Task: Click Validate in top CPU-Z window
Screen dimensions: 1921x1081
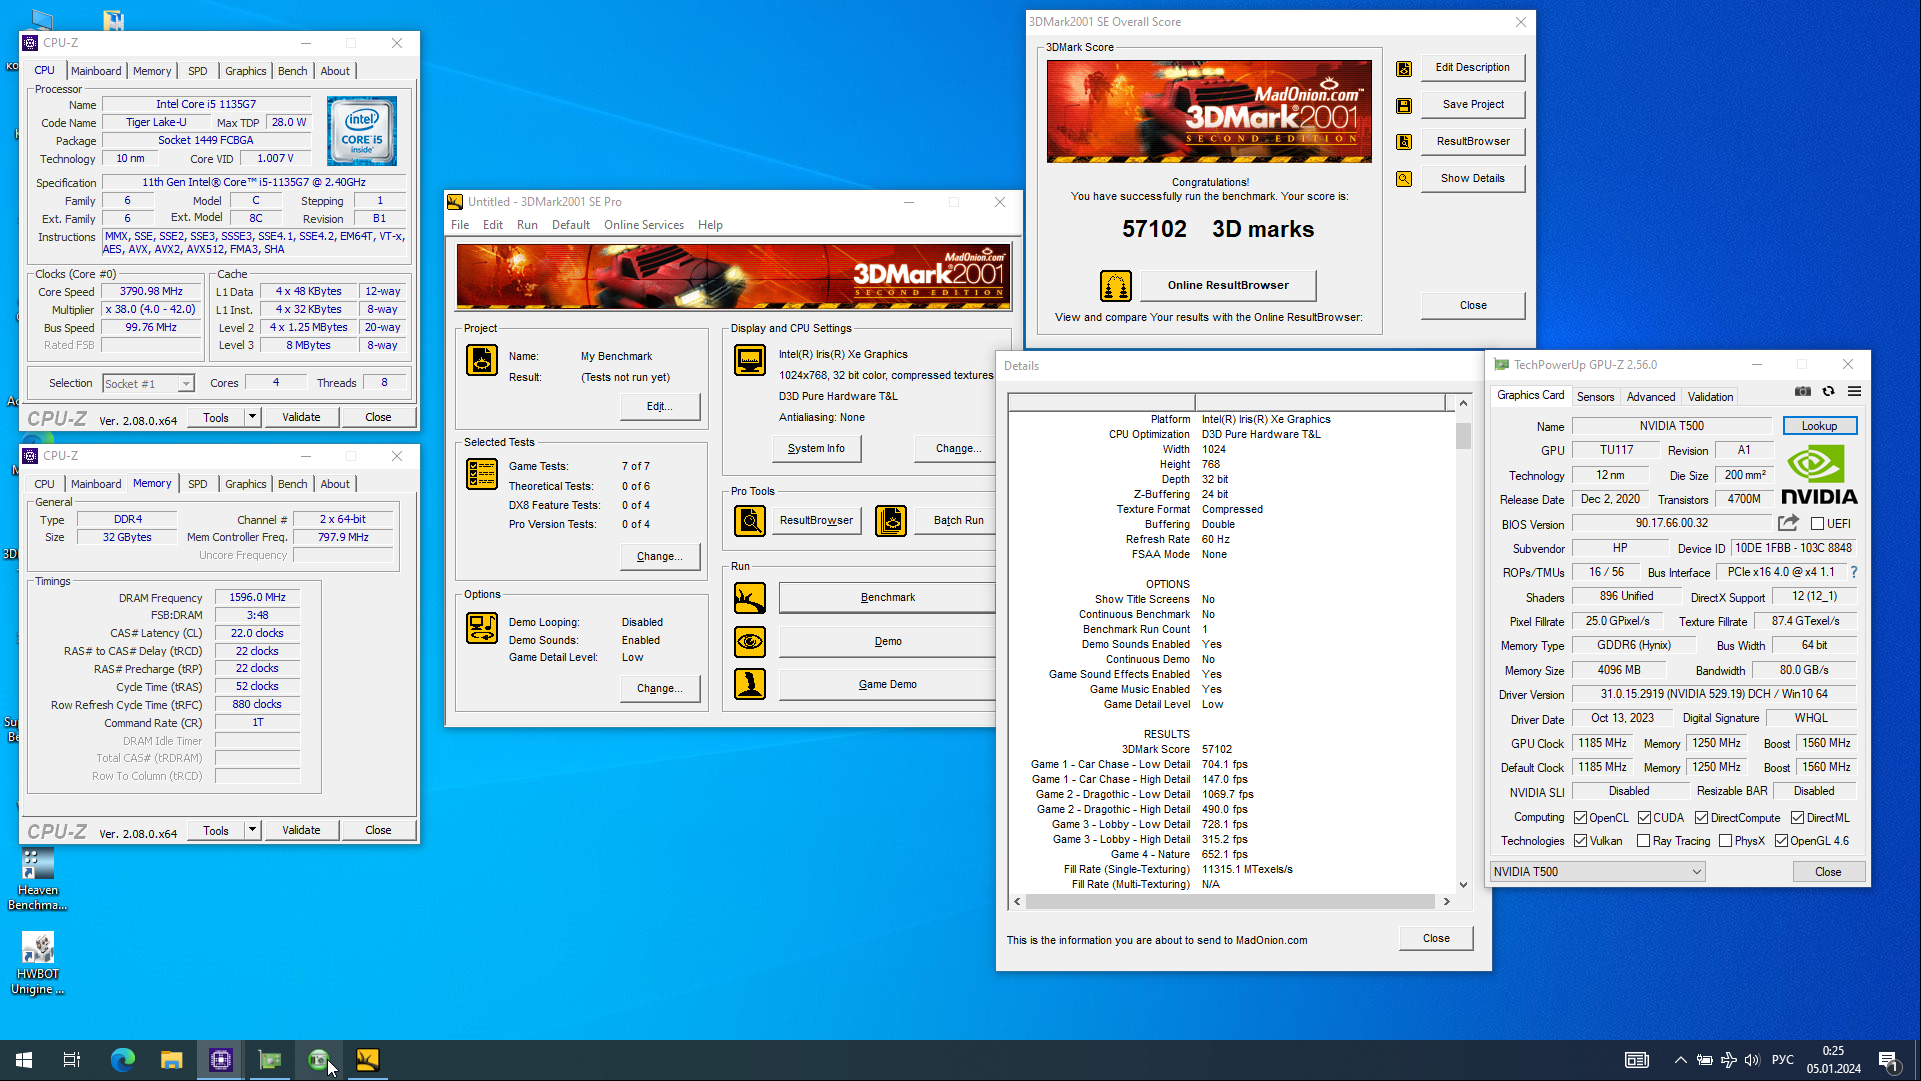Action: (x=301, y=417)
